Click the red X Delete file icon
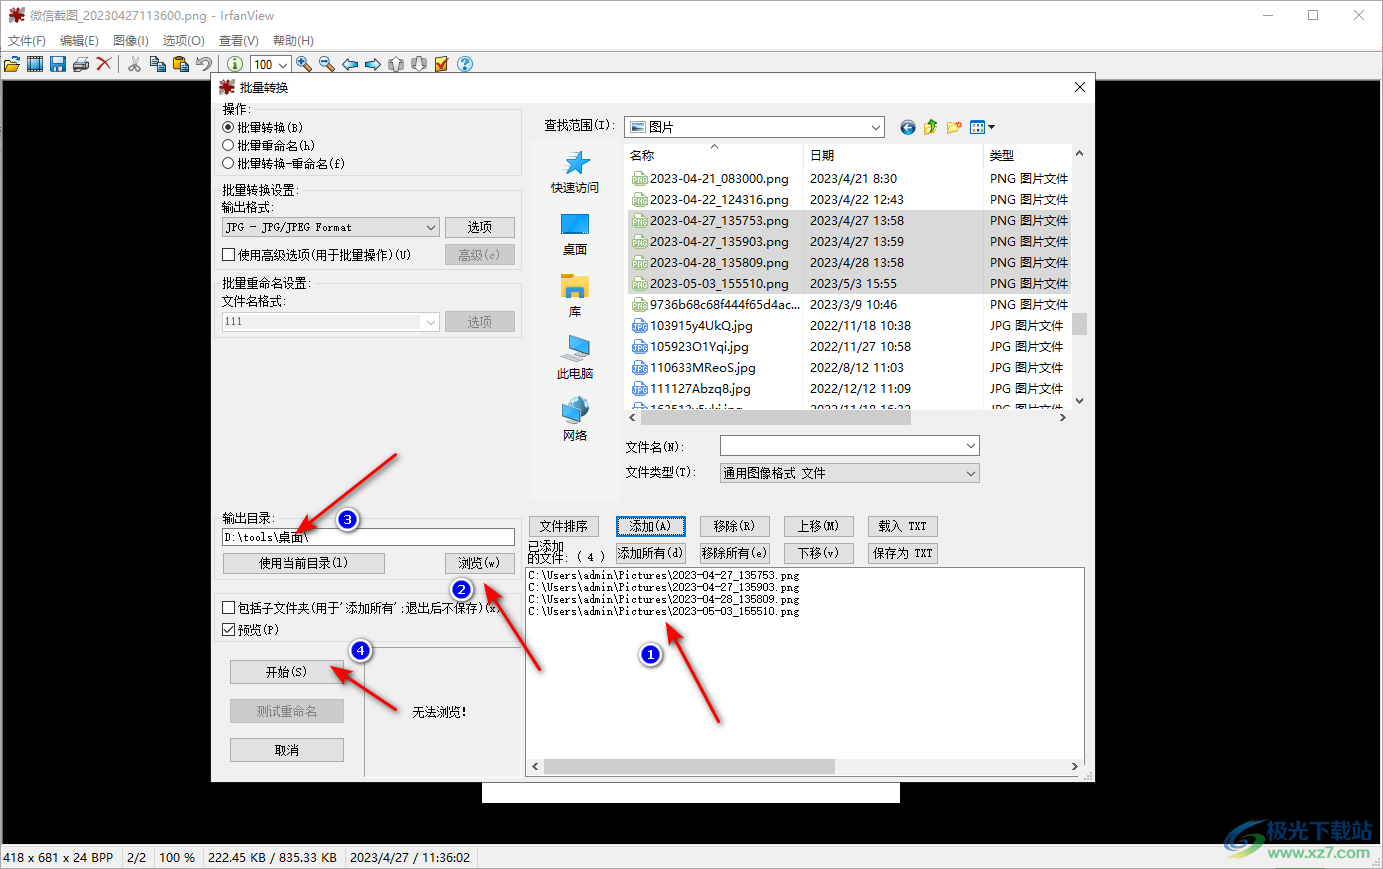Image resolution: width=1383 pixels, height=869 pixels. point(104,64)
